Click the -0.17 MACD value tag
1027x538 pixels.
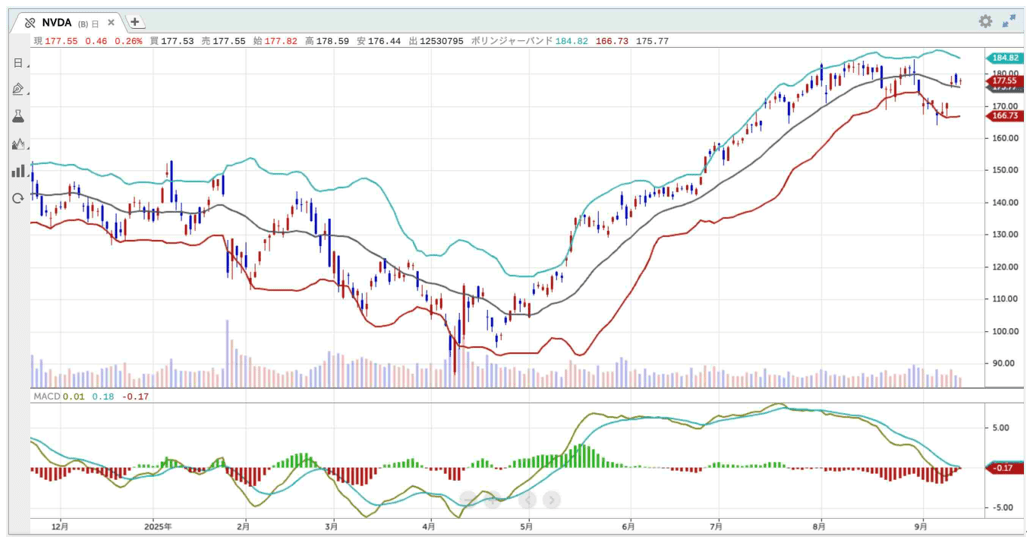1003,468
